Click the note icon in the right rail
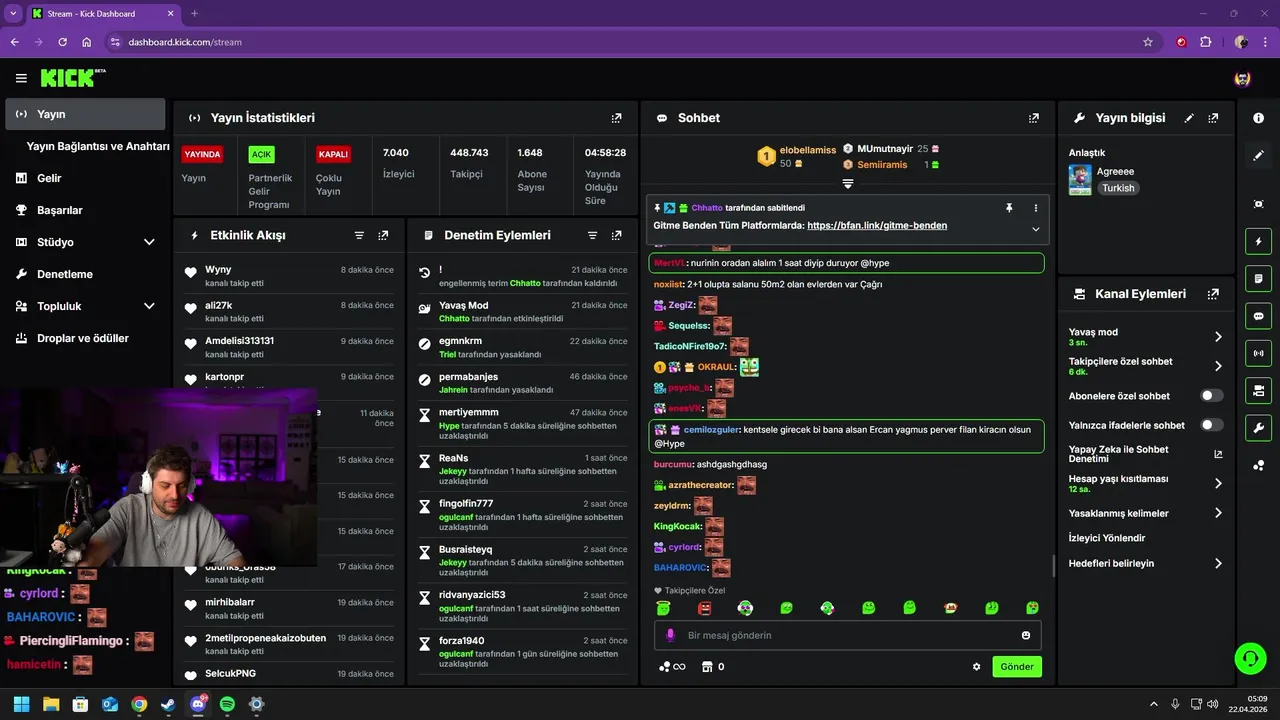Image resolution: width=1280 pixels, height=720 pixels. tap(1258, 278)
